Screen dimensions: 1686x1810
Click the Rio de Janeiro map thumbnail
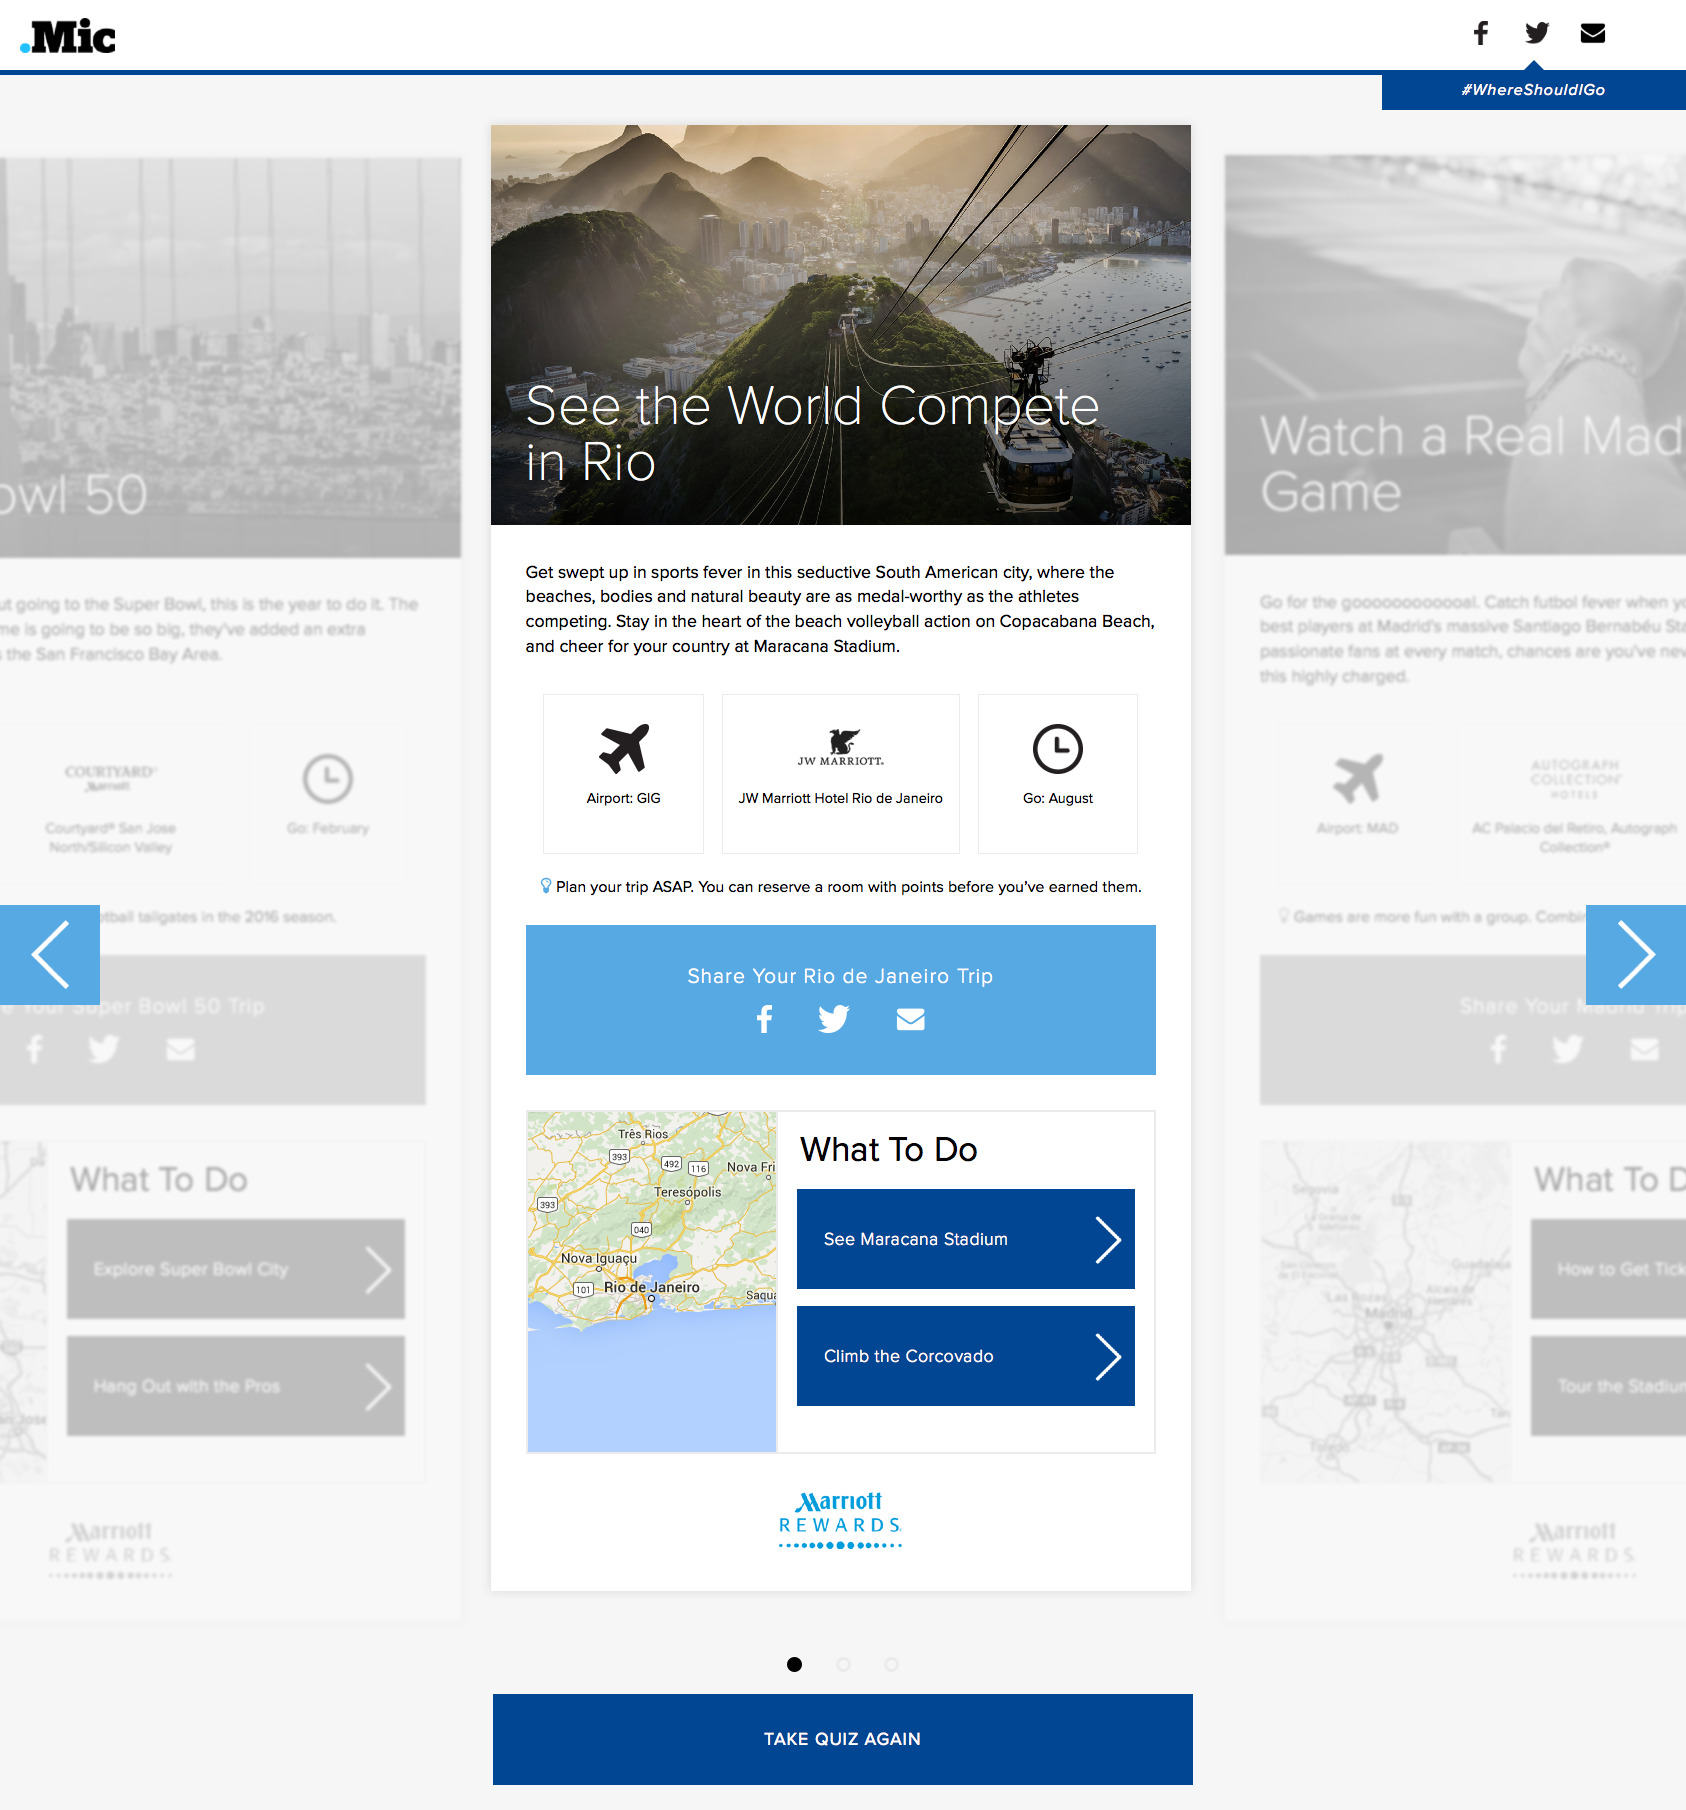click(652, 1281)
